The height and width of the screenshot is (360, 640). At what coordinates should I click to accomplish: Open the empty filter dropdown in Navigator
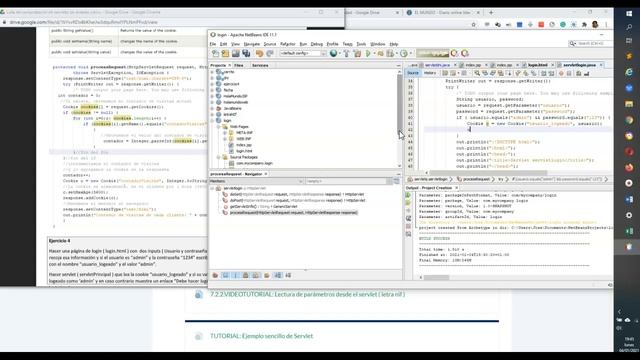[349, 181]
